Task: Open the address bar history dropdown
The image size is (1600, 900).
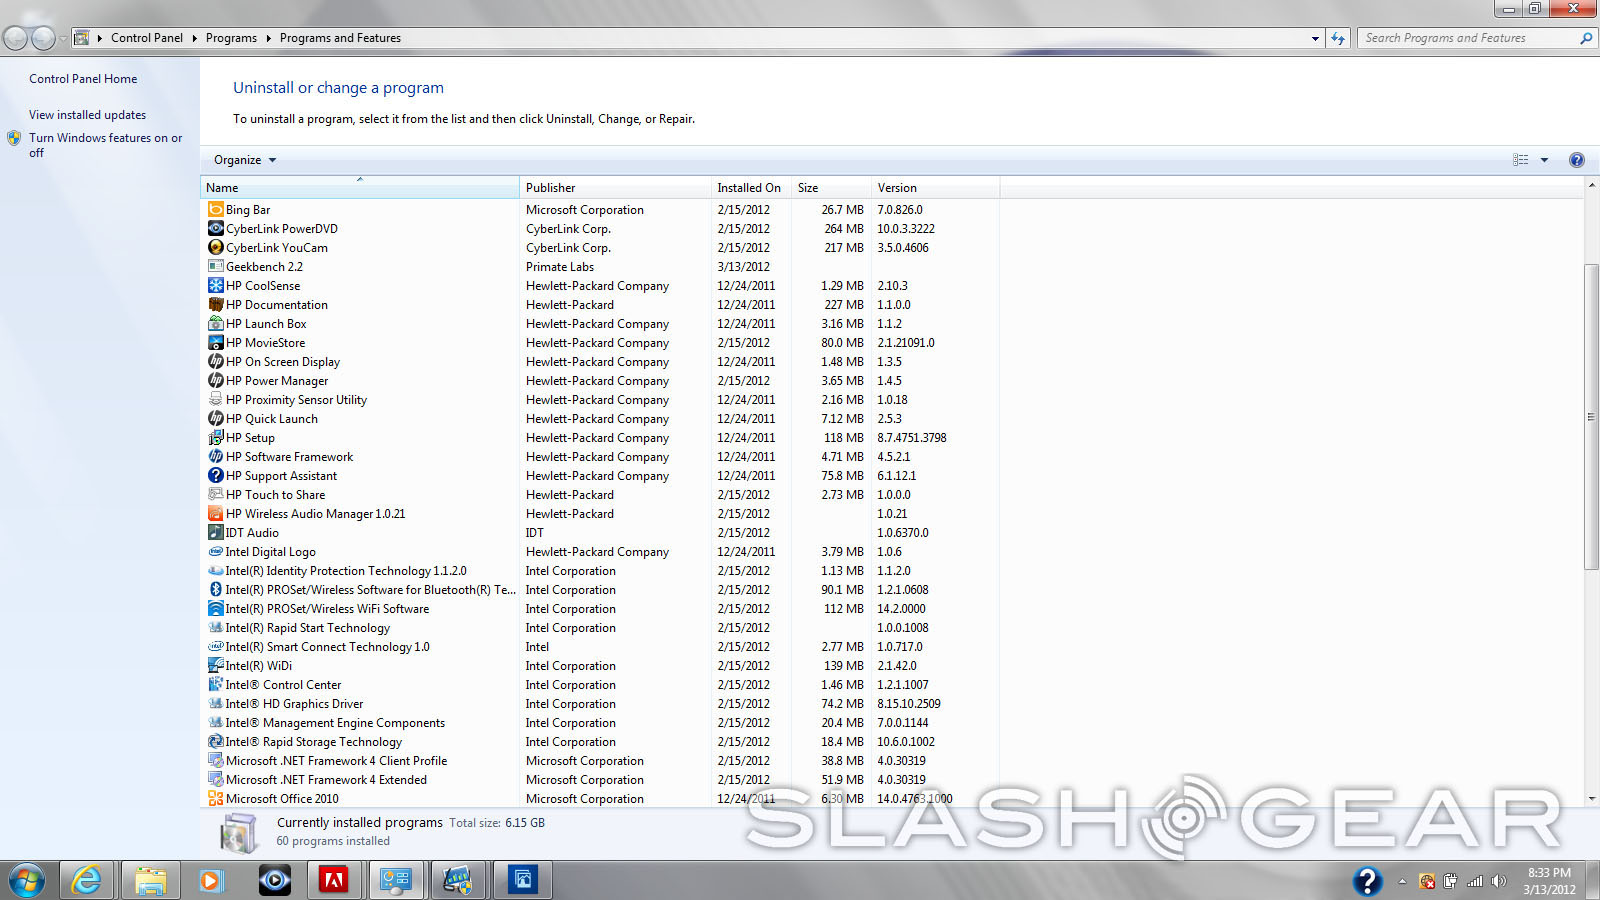Action: point(1315,38)
